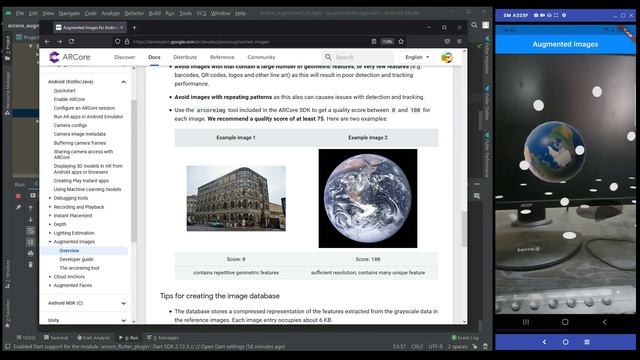Image resolution: width=640 pixels, height=360 pixels.
Task: Expand Augmented Faces tree item
Action: tap(50, 285)
